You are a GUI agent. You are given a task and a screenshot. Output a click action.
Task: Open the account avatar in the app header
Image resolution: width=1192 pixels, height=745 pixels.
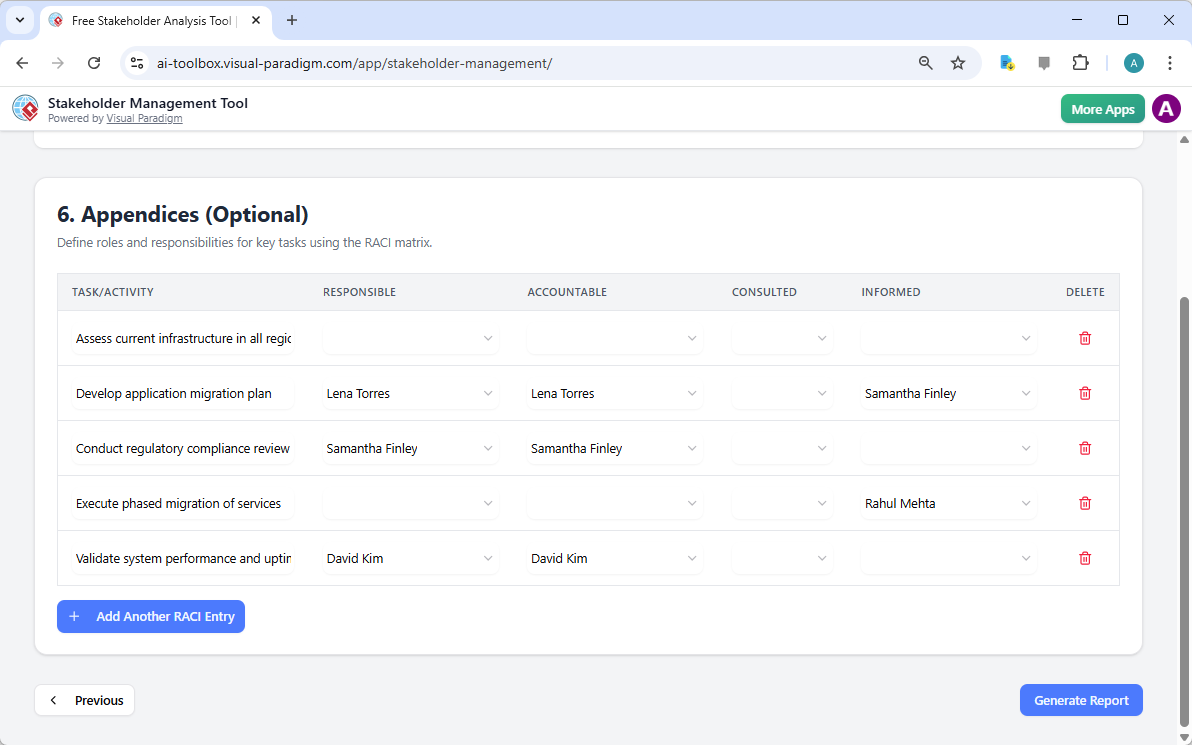[1166, 108]
